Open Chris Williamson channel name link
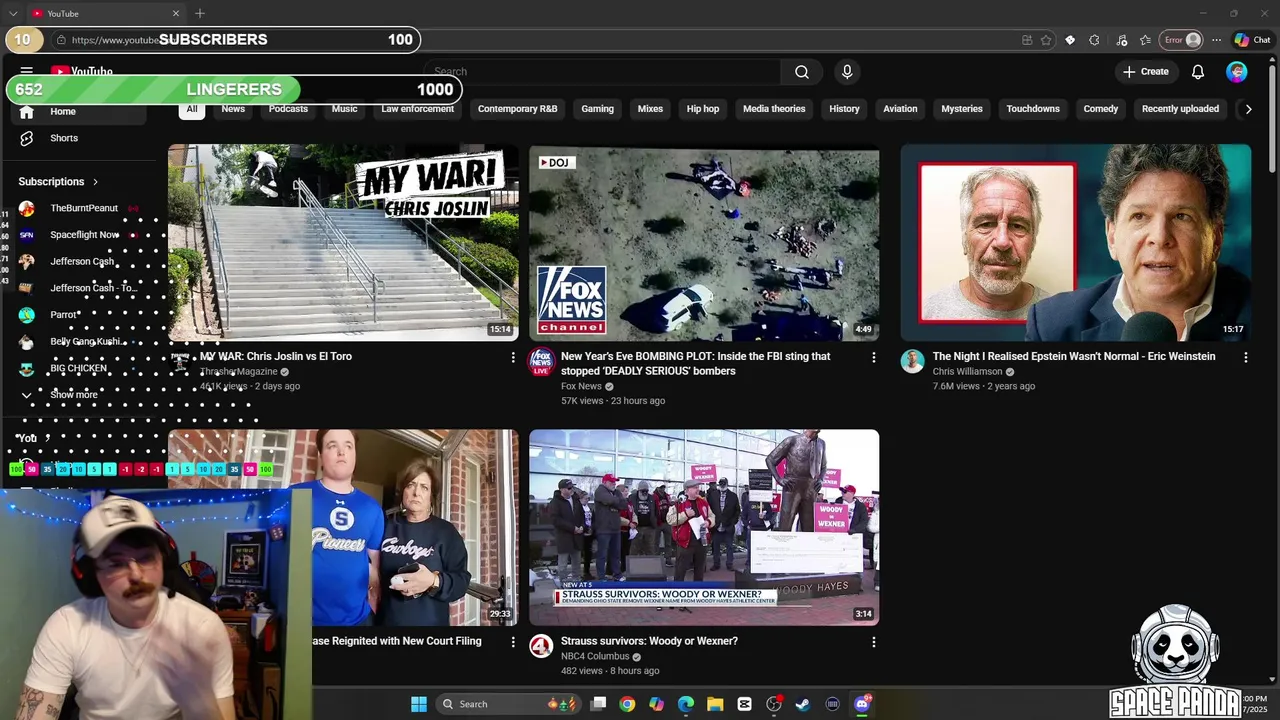1280x720 pixels. 967,371
